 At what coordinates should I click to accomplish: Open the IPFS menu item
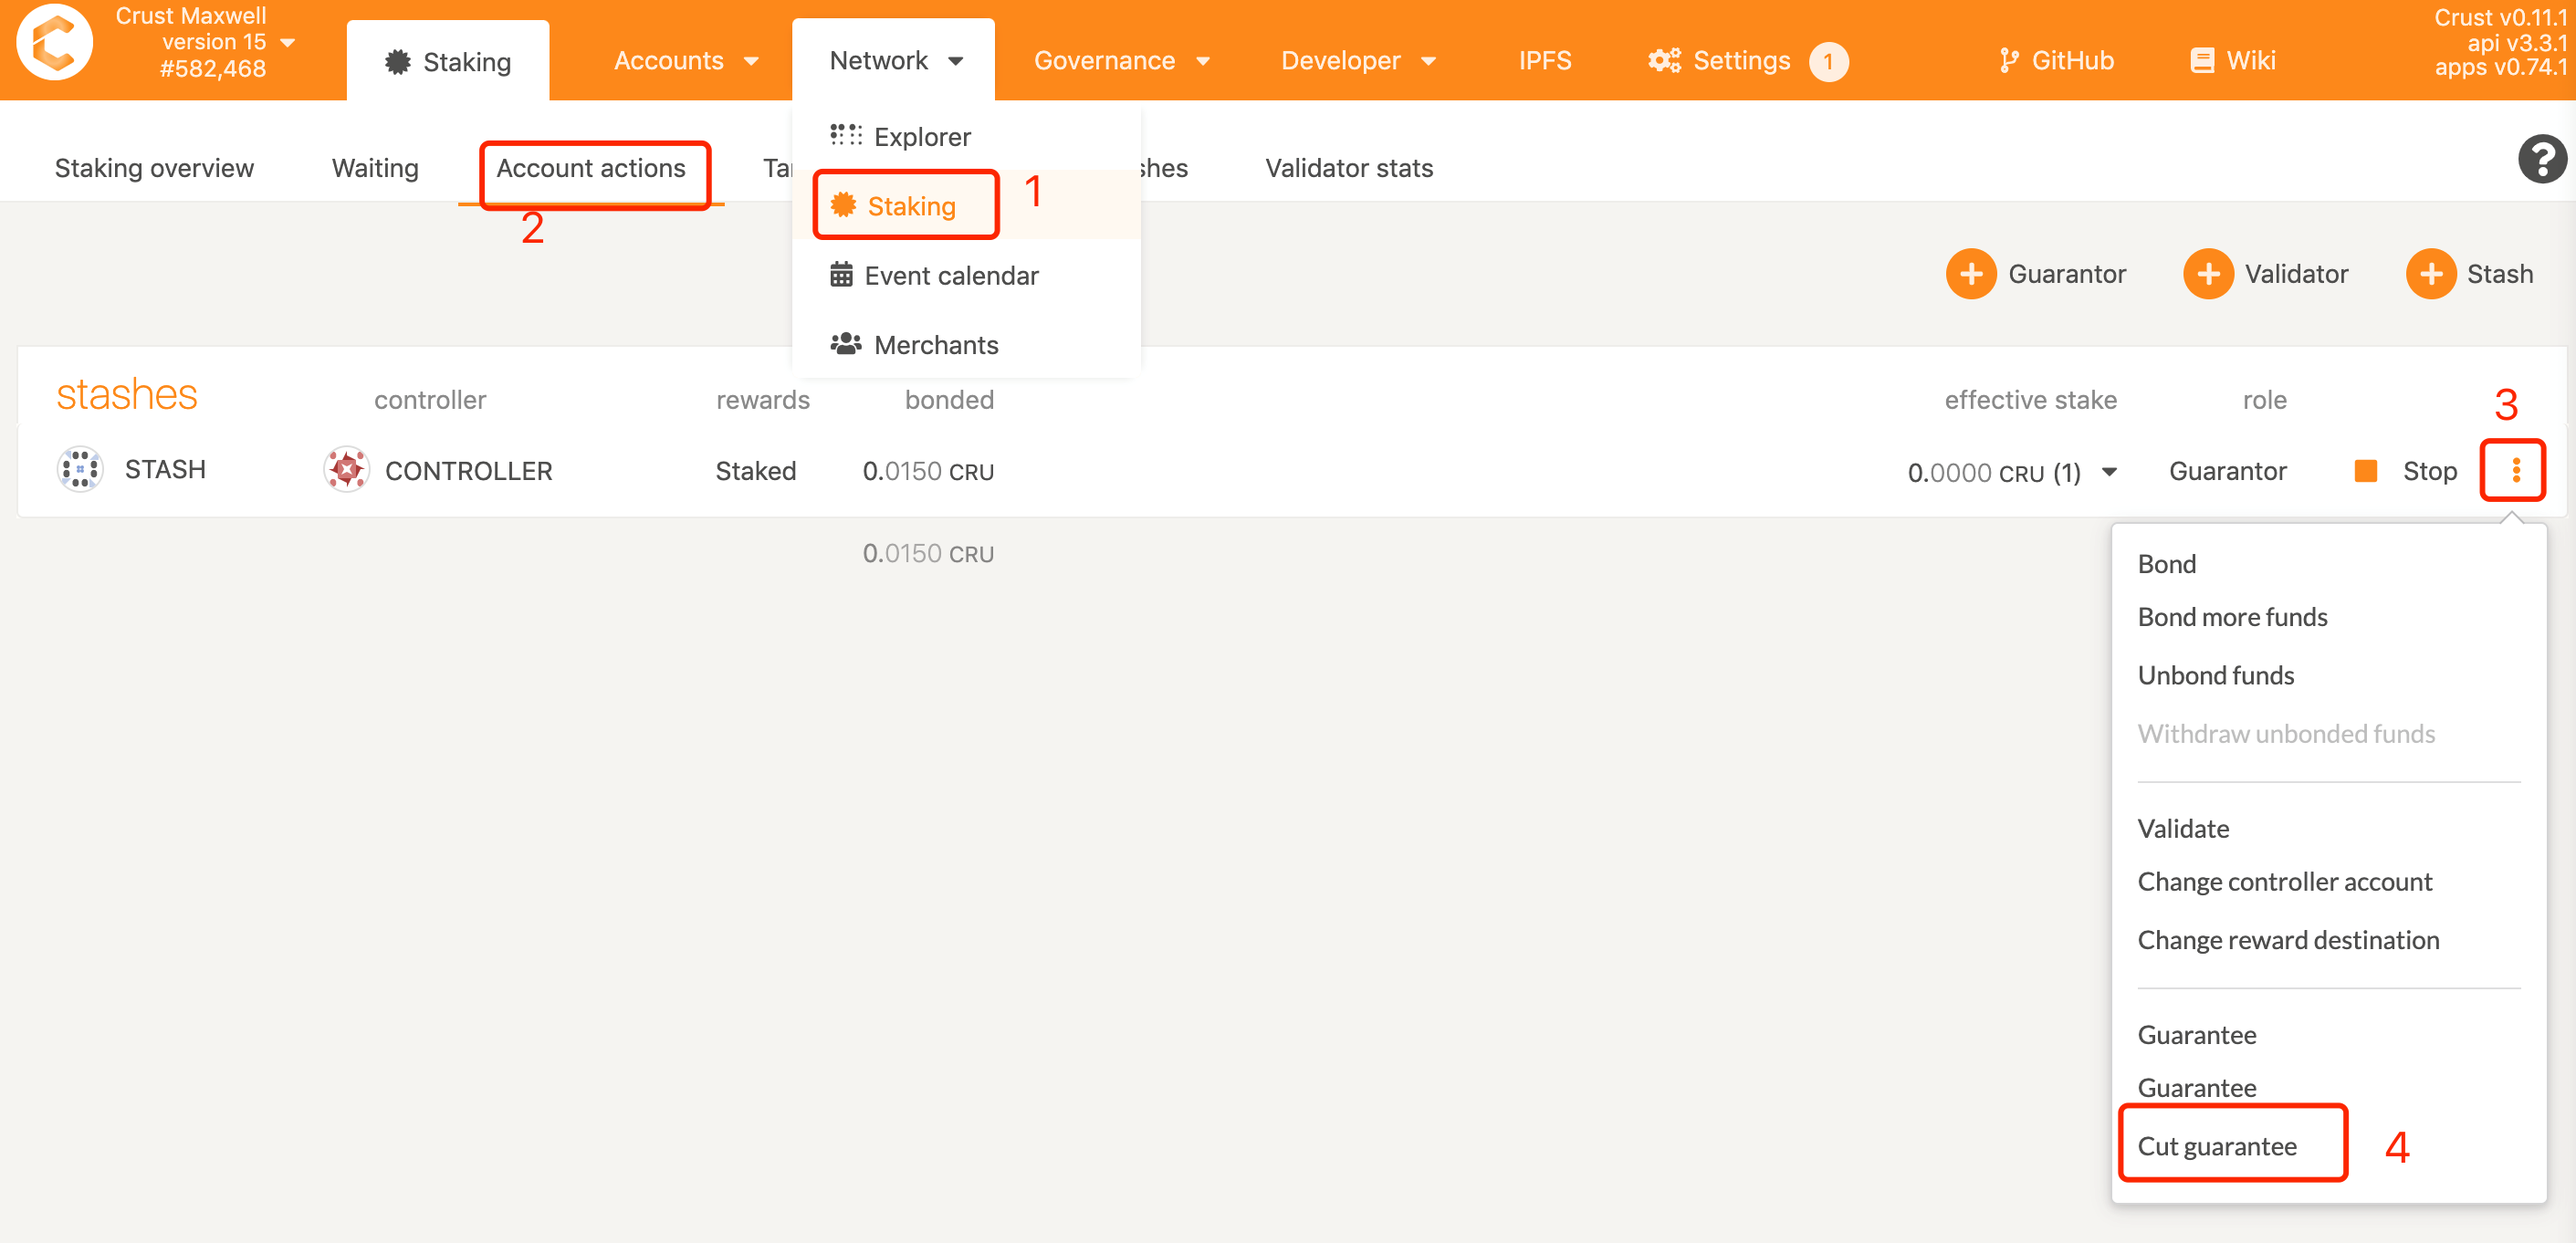pyautogui.click(x=1544, y=61)
